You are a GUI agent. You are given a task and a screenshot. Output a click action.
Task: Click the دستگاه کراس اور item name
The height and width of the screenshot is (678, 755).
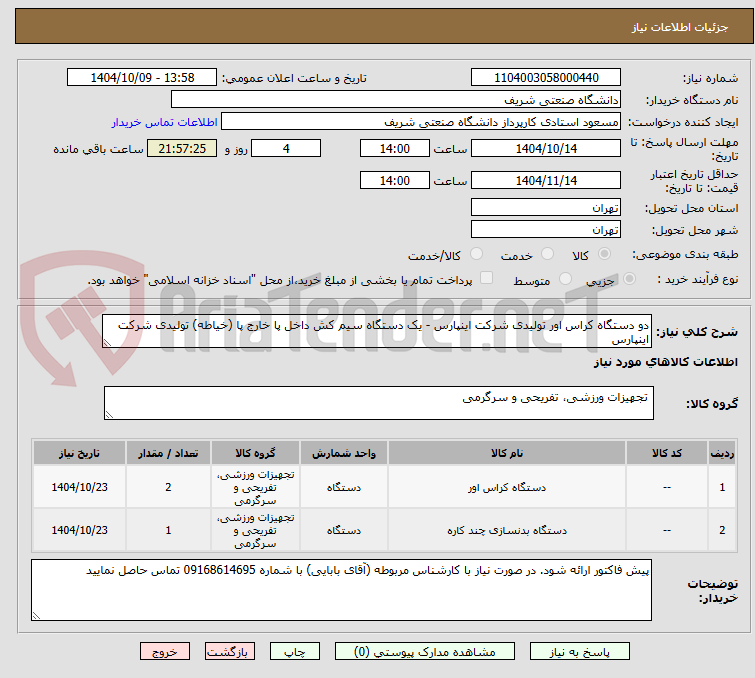pyautogui.click(x=507, y=487)
